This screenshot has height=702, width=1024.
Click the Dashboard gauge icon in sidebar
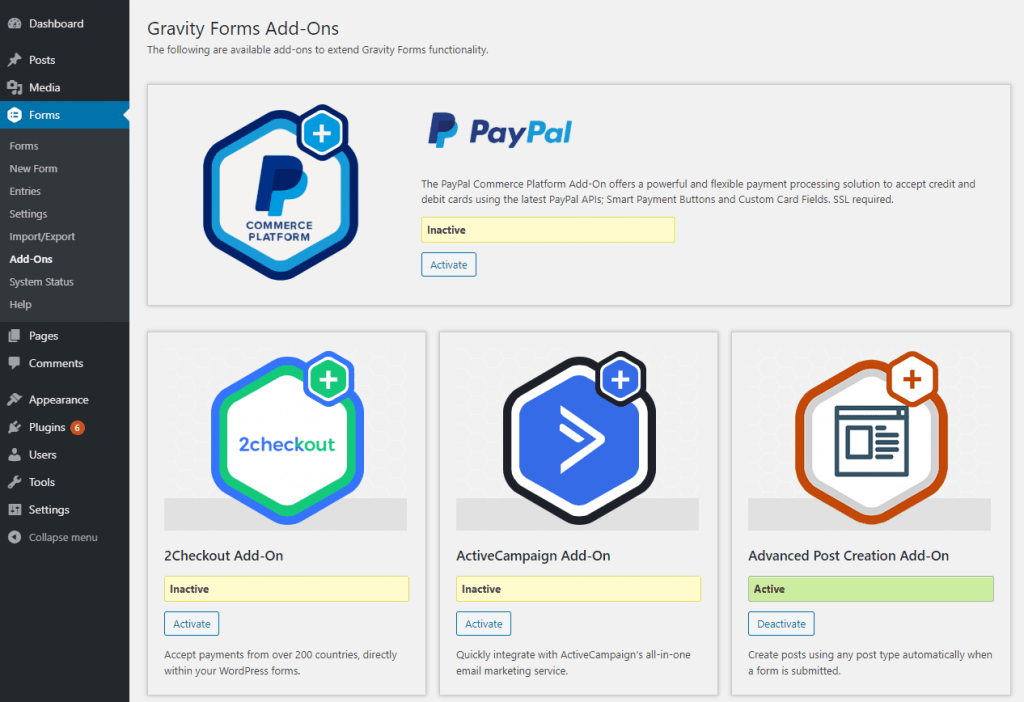(x=14, y=23)
